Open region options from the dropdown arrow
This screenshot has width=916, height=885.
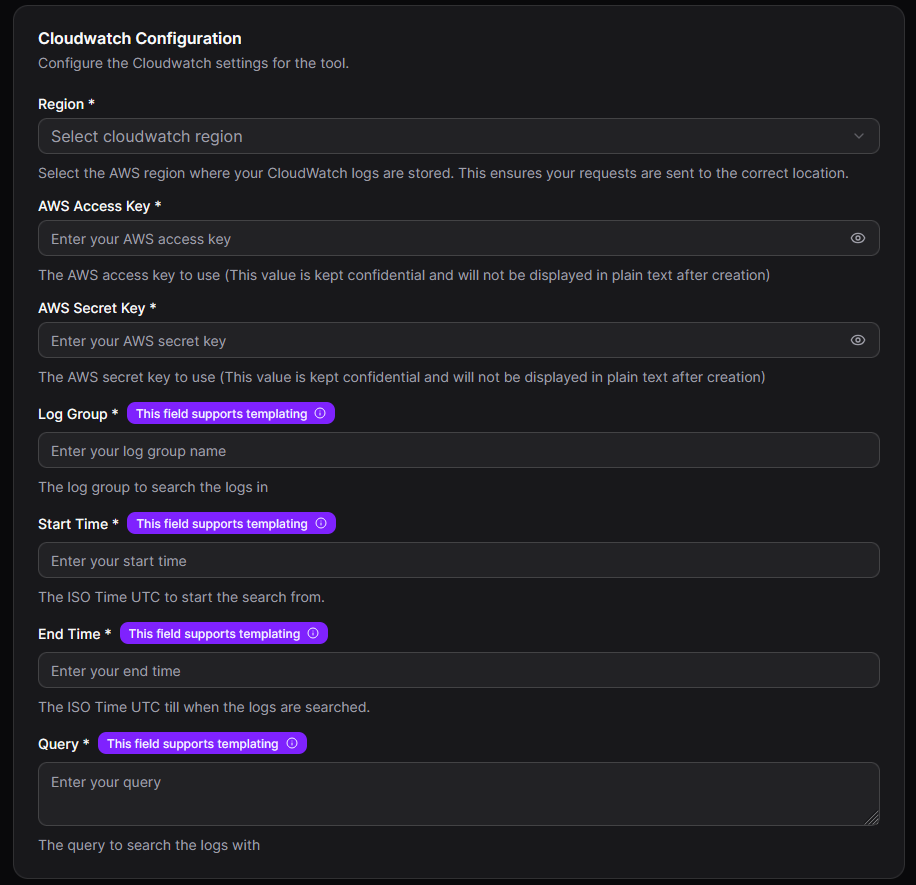858,136
